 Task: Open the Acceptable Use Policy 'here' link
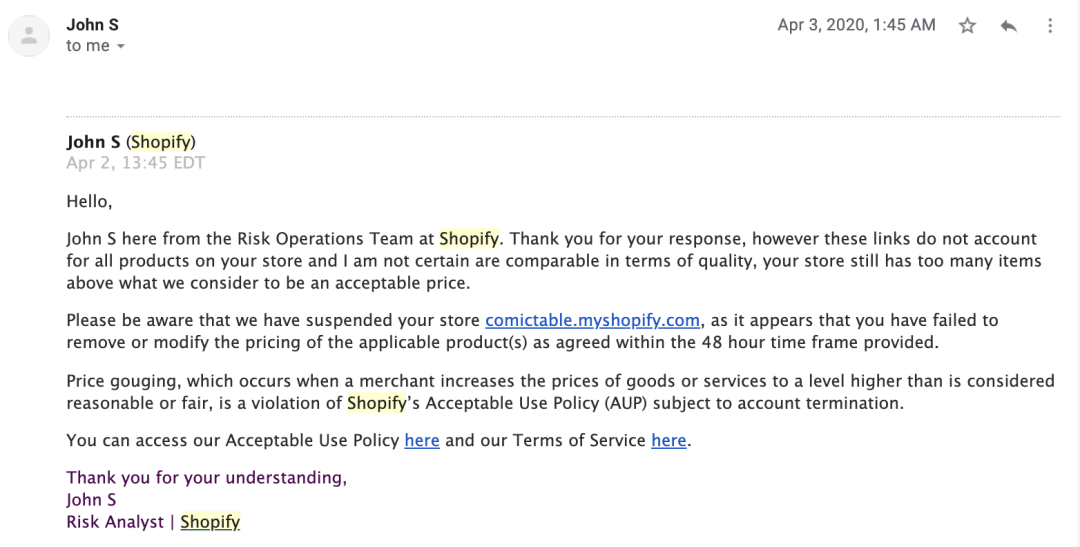422,440
